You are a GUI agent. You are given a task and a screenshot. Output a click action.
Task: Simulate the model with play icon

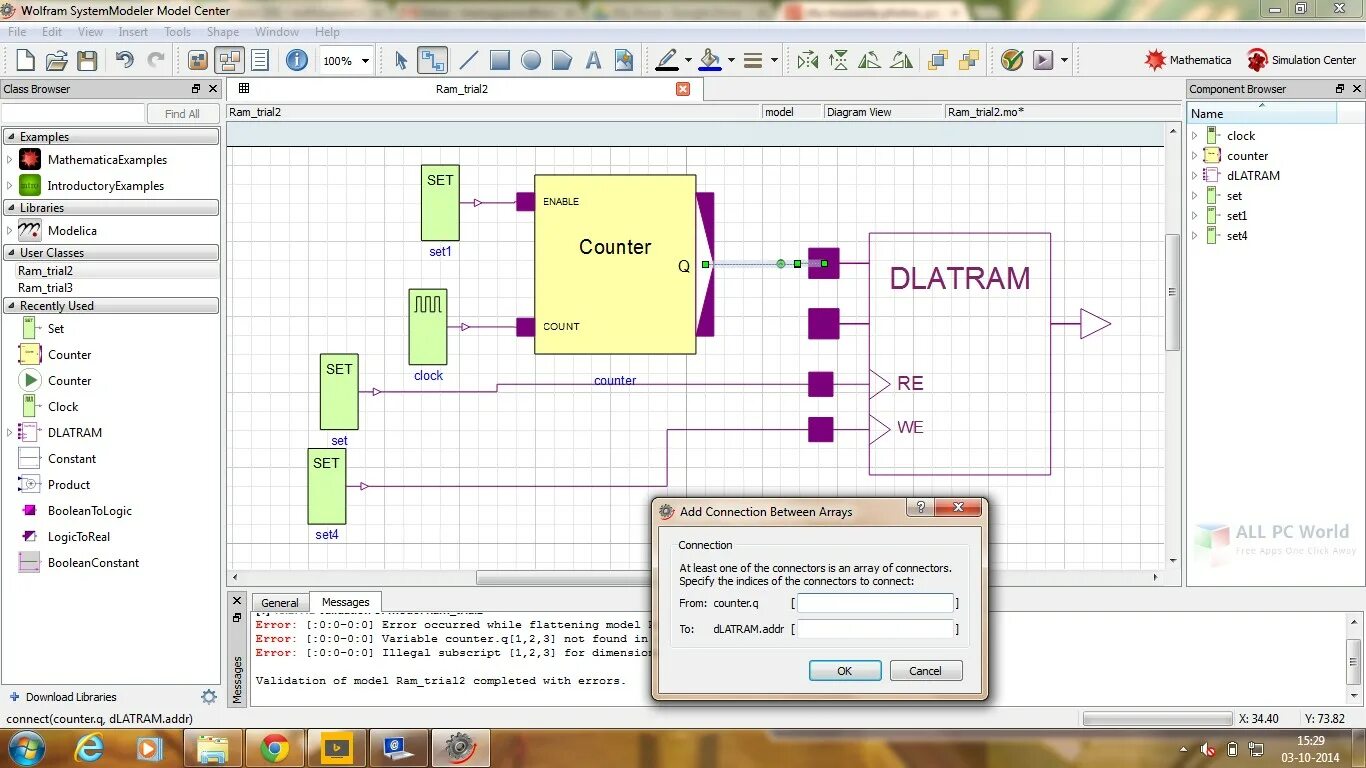click(x=1043, y=60)
